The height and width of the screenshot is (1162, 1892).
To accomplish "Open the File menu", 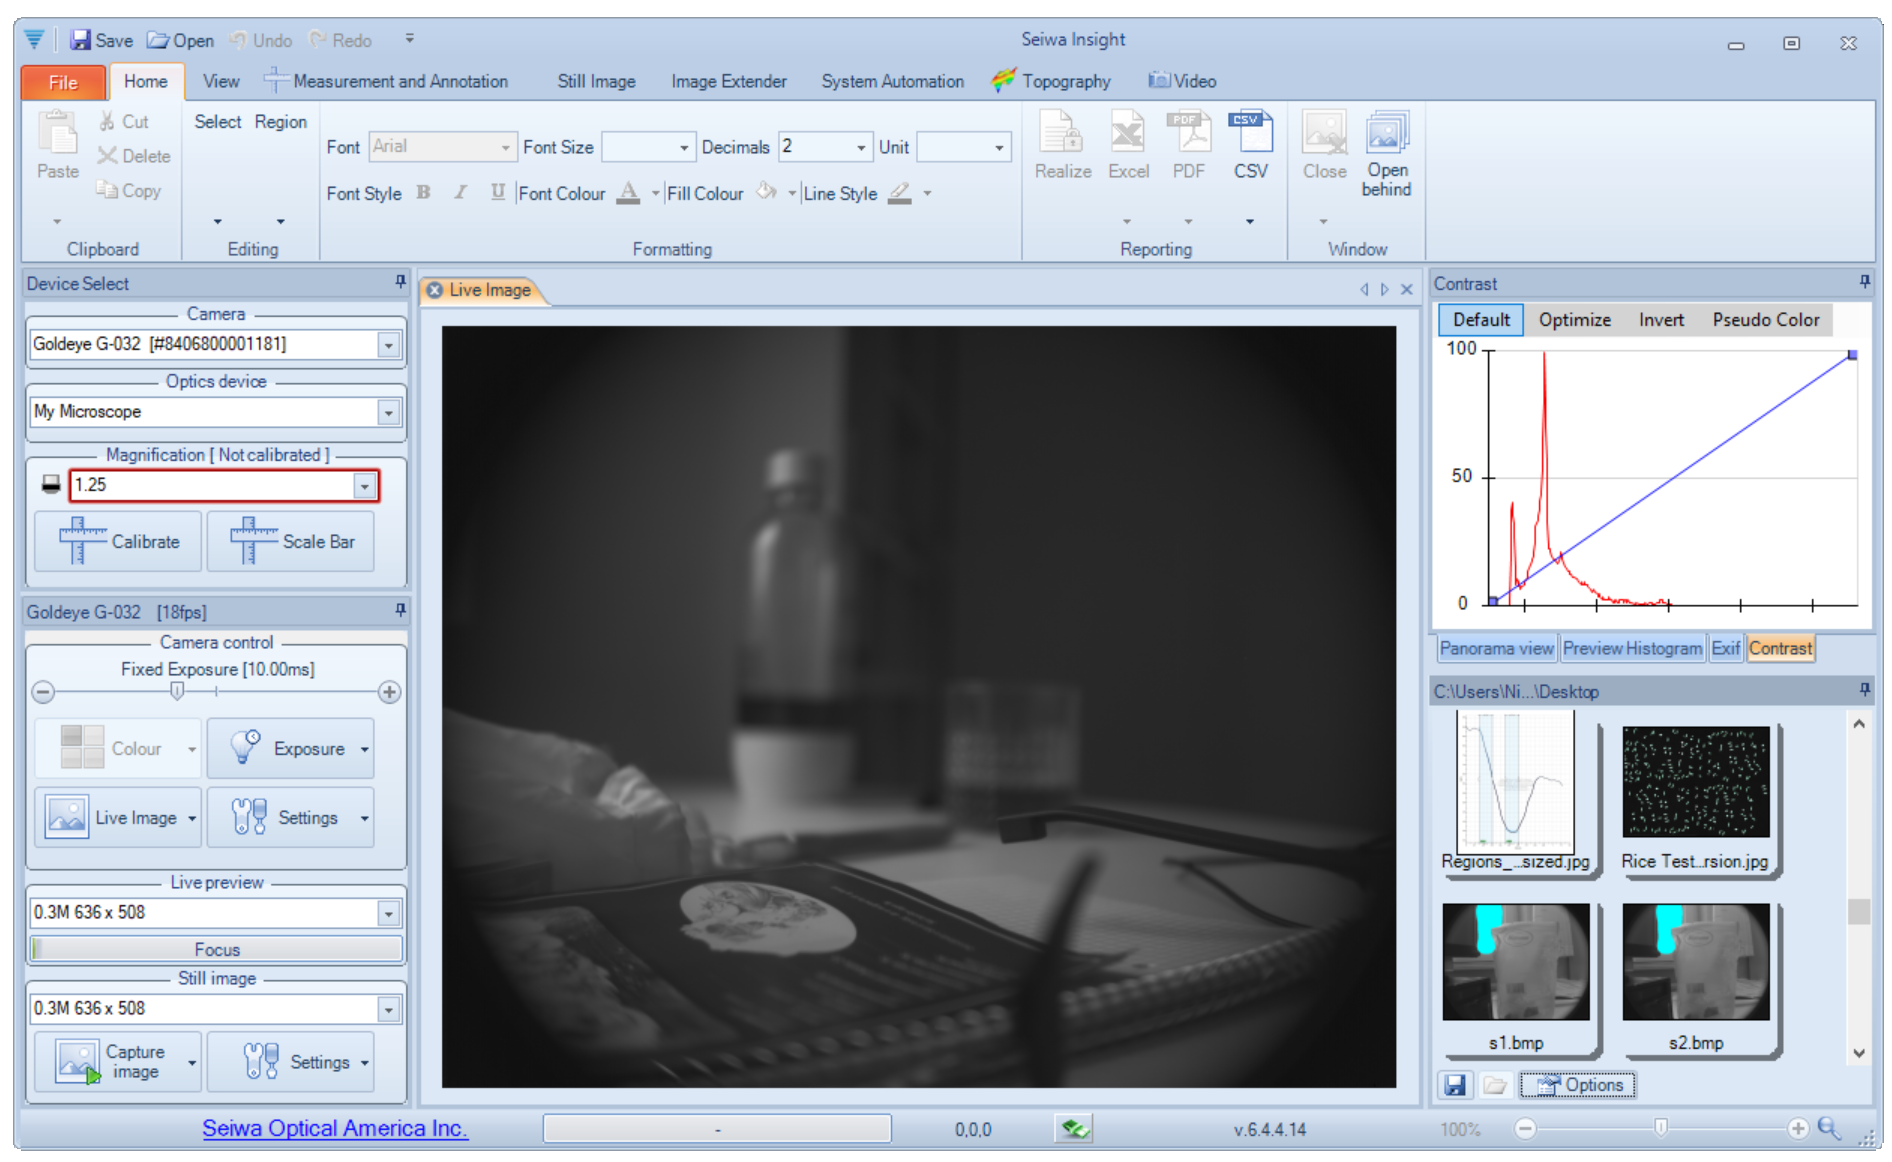I will click(x=63, y=82).
